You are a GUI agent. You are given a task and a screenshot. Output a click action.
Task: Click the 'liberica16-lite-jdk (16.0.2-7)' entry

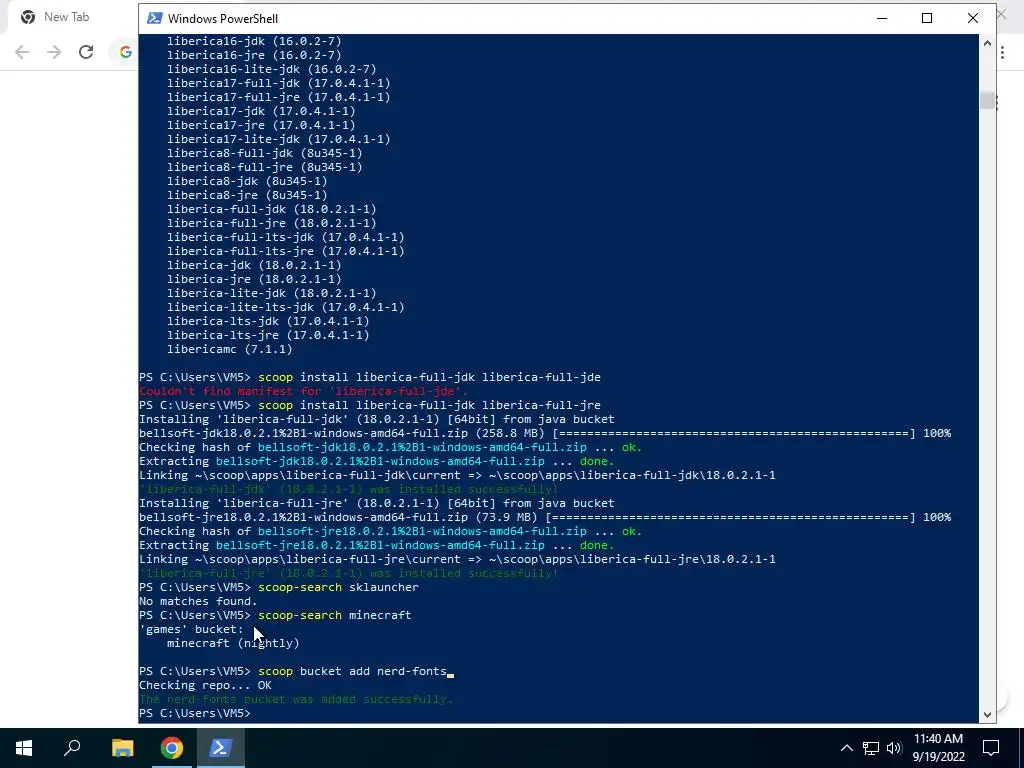coord(272,69)
